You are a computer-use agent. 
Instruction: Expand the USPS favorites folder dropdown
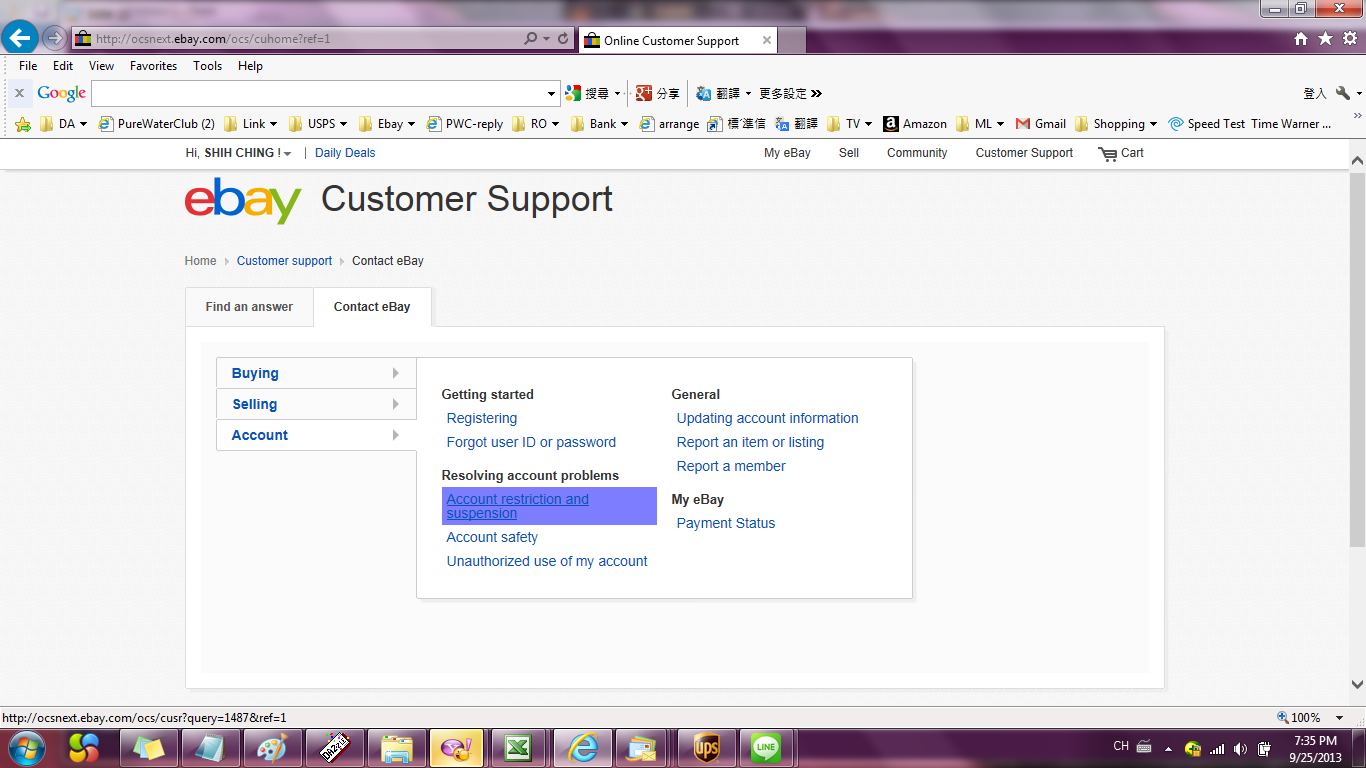pyautogui.click(x=344, y=124)
